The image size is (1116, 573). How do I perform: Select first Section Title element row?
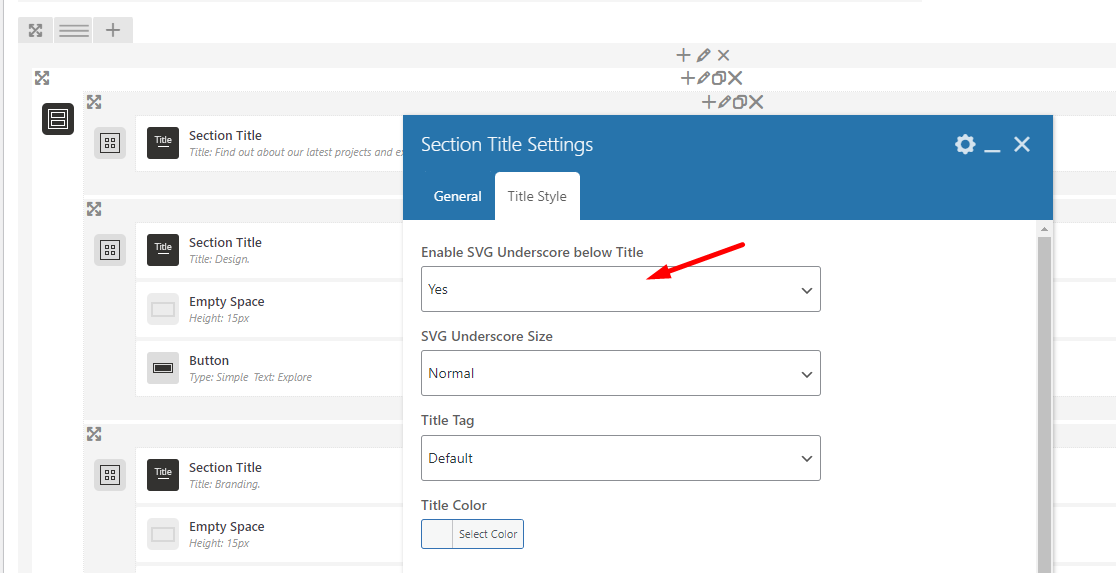point(269,143)
